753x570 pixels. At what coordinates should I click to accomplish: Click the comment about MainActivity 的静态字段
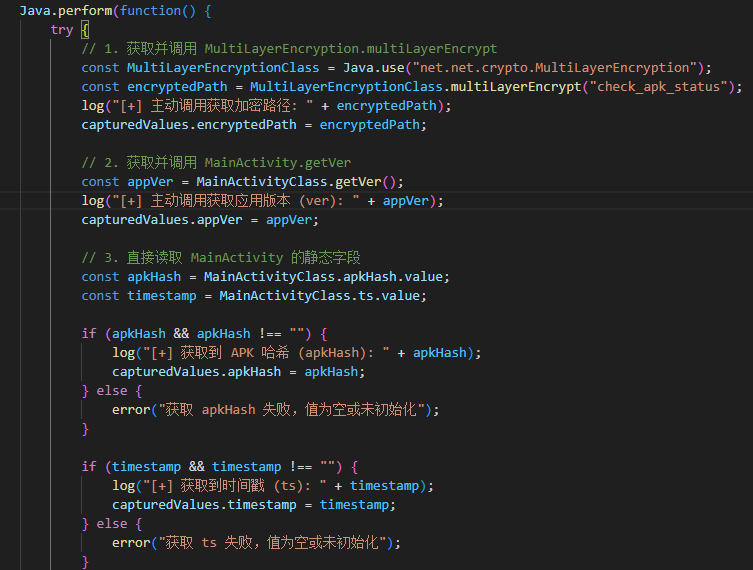tap(221, 258)
